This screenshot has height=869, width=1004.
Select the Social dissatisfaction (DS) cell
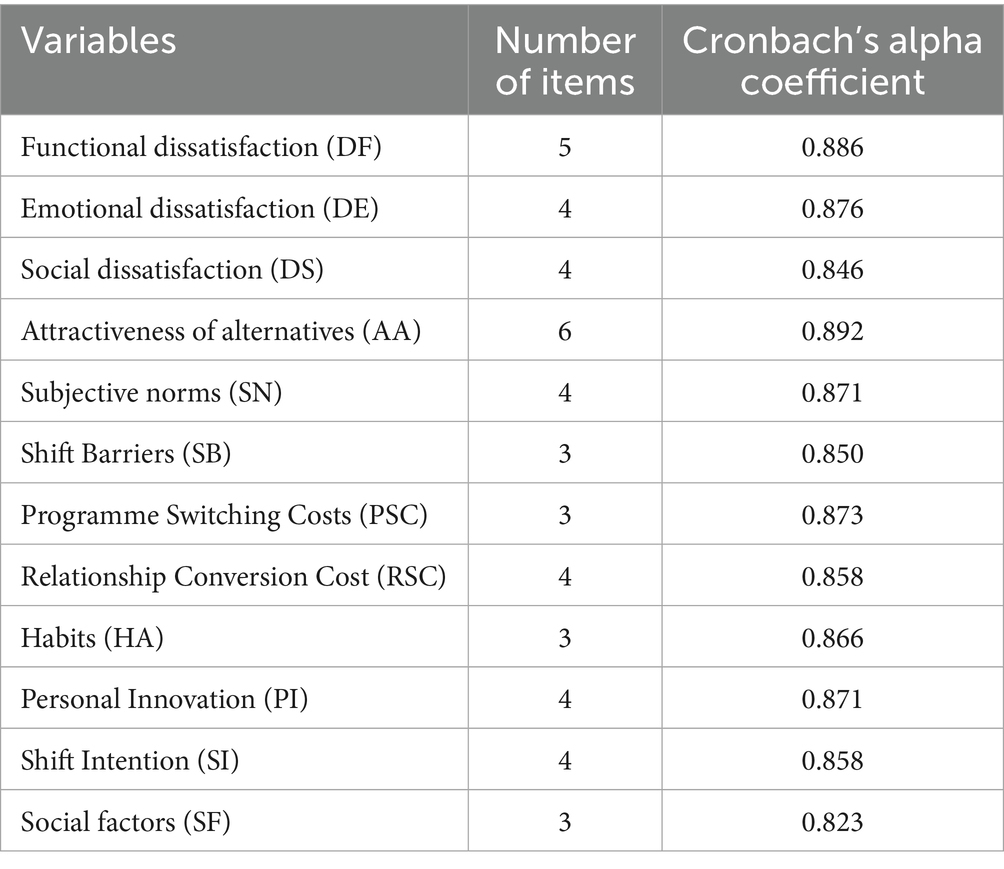tap(172, 270)
